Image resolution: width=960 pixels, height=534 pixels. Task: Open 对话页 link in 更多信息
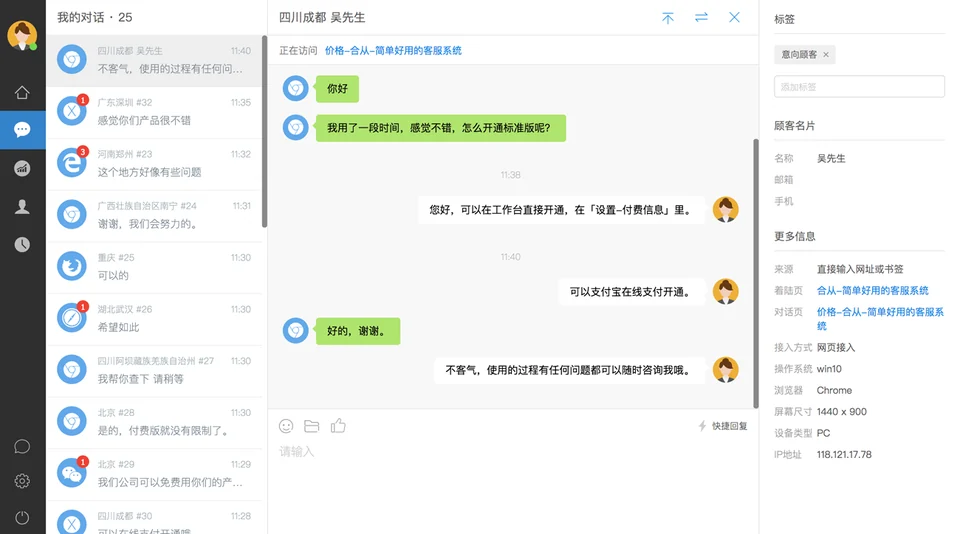pyautogui.click(x=880, y=318)
